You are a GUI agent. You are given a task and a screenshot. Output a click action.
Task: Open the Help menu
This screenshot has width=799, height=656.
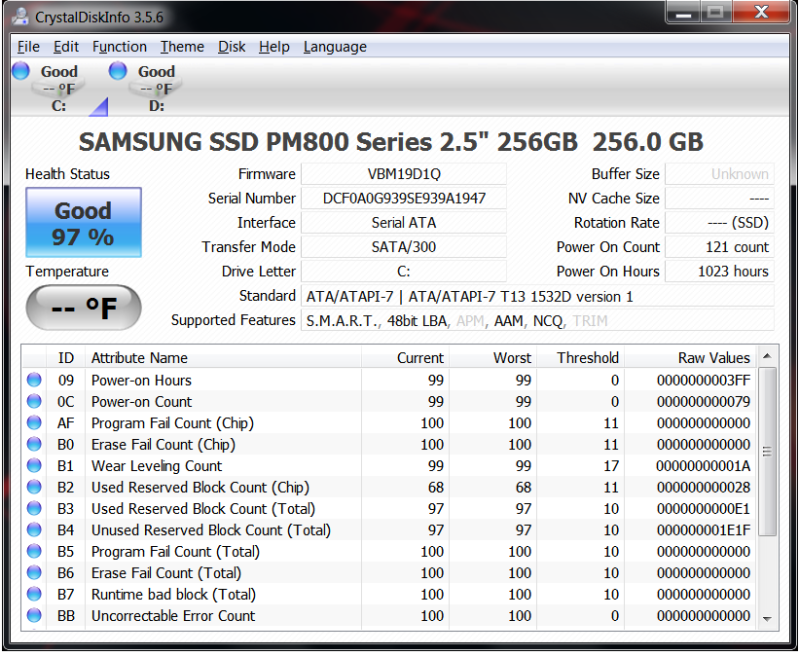274,47
